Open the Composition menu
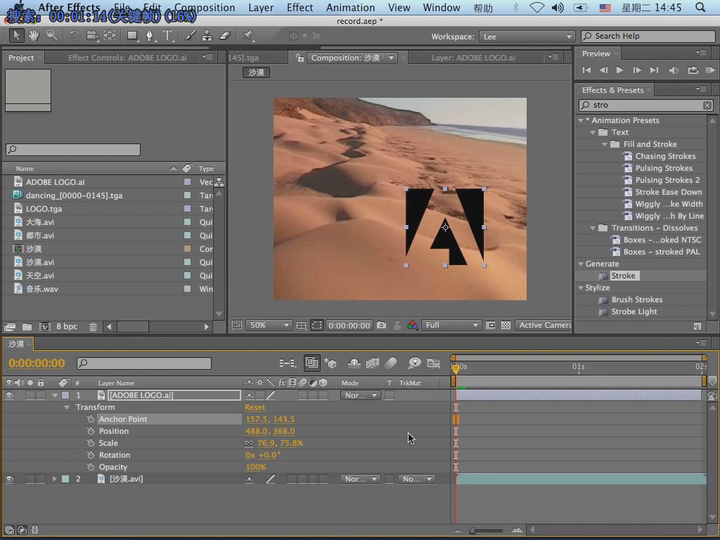Image resolution: width=720 pixels, height=540 pixels. point(204,8)
